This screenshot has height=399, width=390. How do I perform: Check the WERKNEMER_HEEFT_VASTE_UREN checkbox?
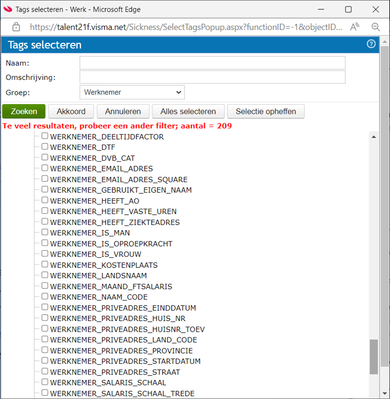pos(45,211)
